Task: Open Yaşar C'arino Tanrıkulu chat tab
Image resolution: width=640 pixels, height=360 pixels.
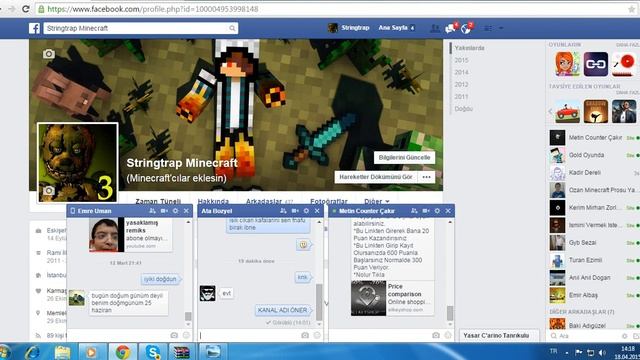Action: (499, 335)
